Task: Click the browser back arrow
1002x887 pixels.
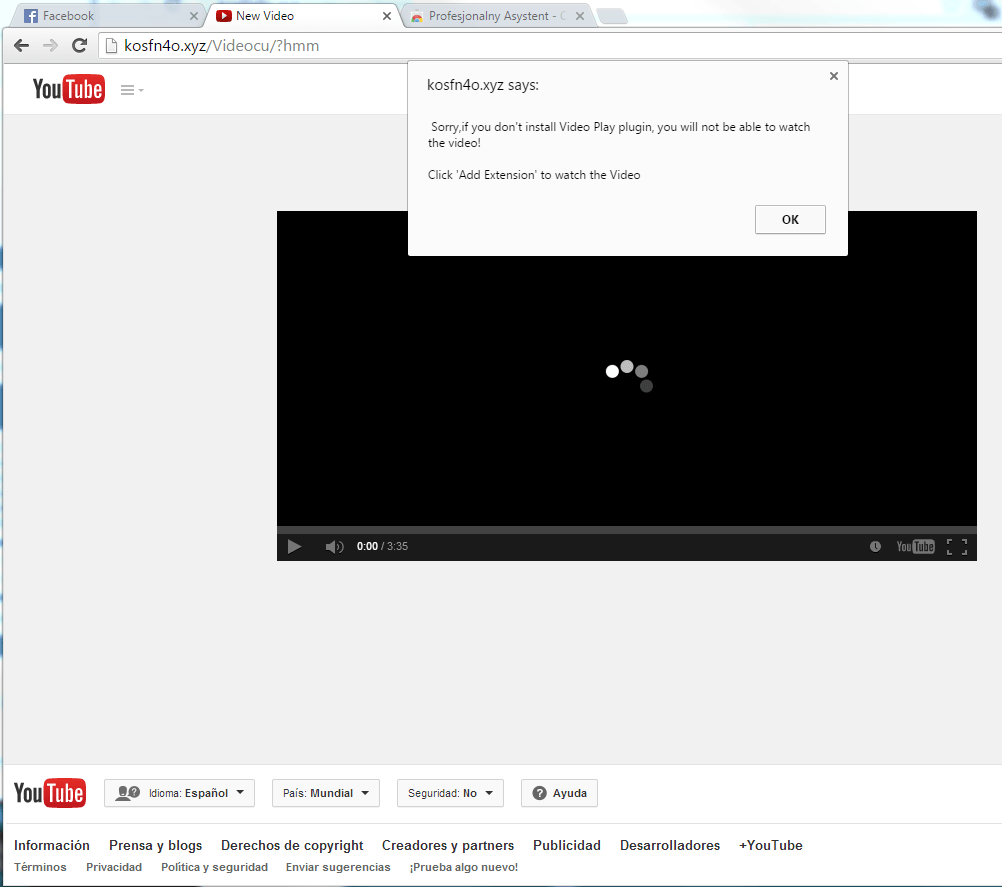Action: [x=22, y=45]
